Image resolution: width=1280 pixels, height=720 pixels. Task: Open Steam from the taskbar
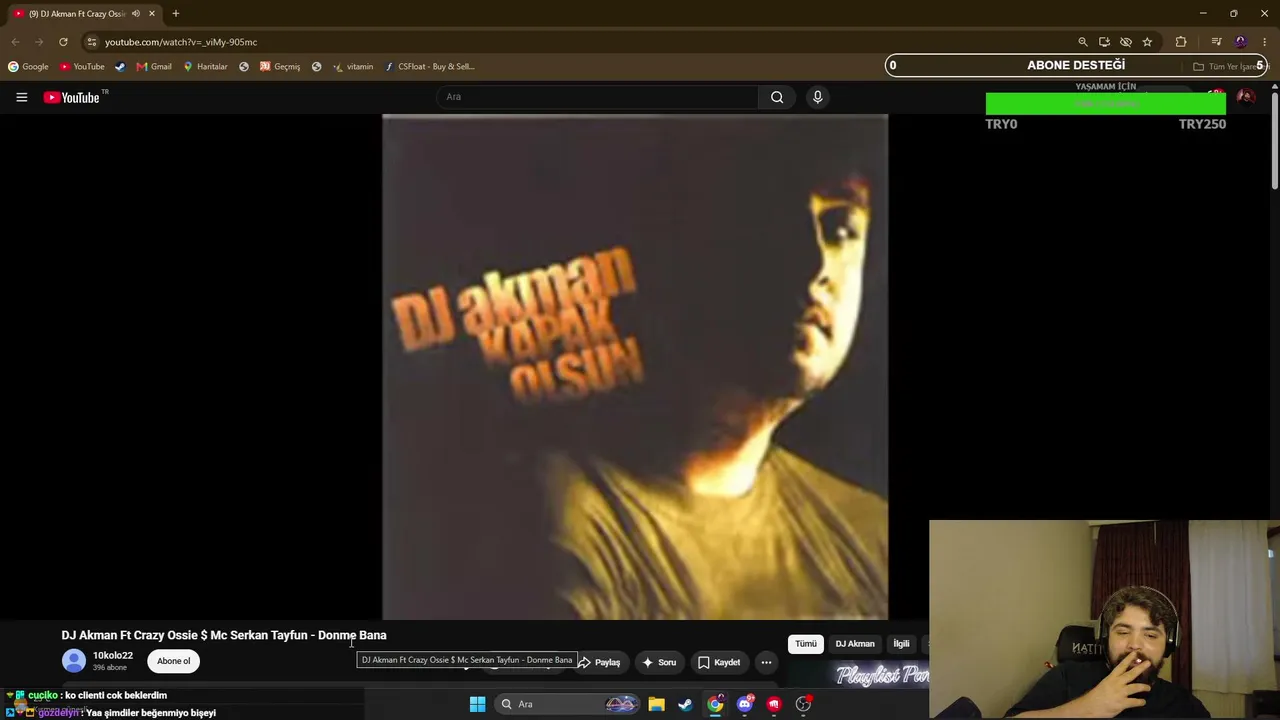point(685,704)
